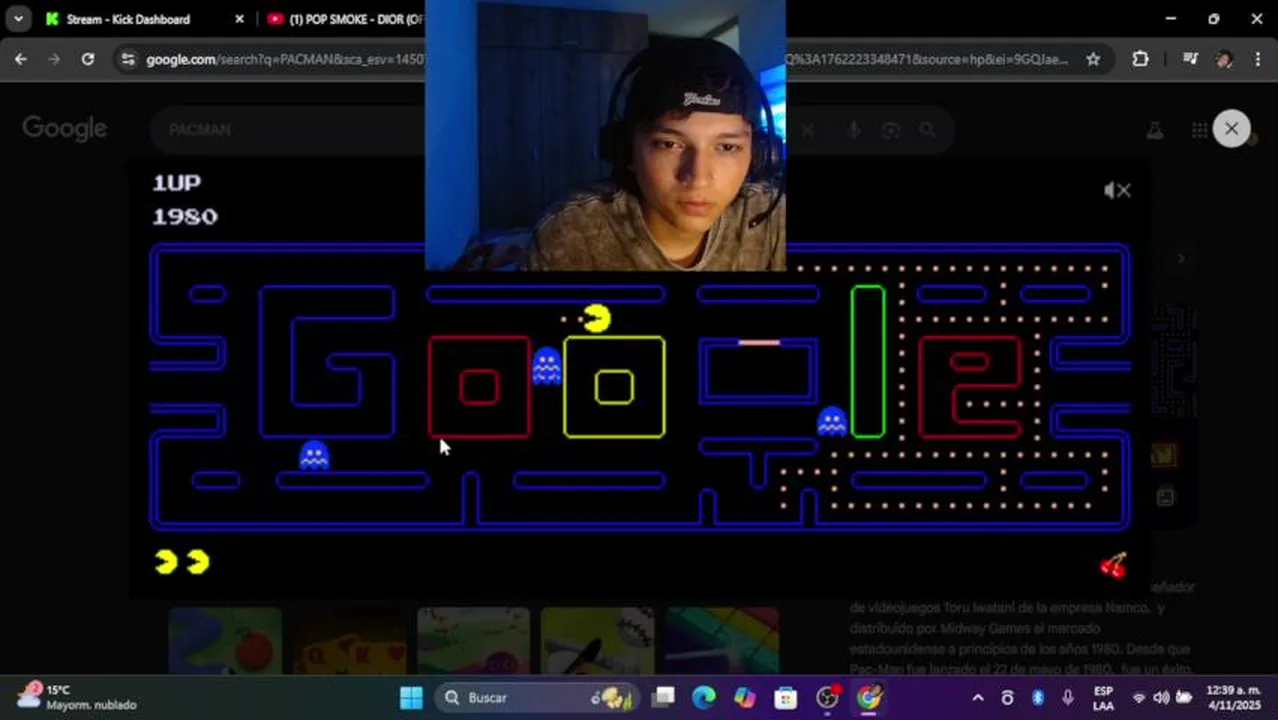This screenshot has width=1278, height=720.
Task: Open the Wi-Fi network tray icon
Action: tap(1138, 698)
